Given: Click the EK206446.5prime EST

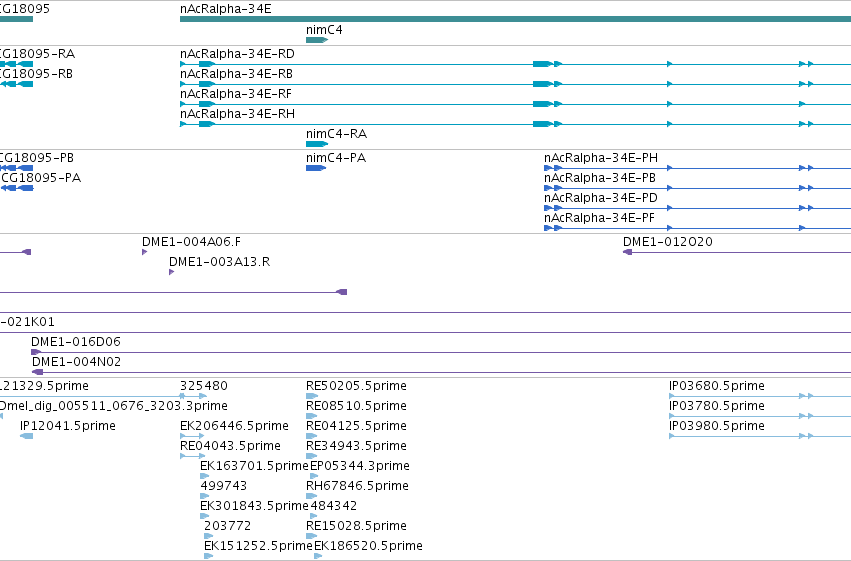Looking at the screenshot, I should tap(192, 436).
